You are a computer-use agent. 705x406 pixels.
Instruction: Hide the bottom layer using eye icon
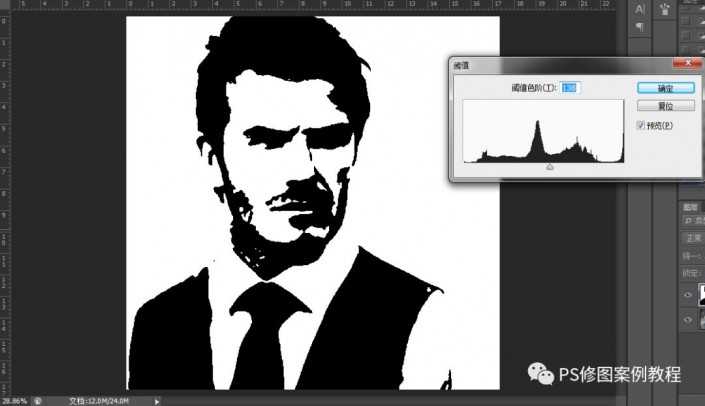688,321
